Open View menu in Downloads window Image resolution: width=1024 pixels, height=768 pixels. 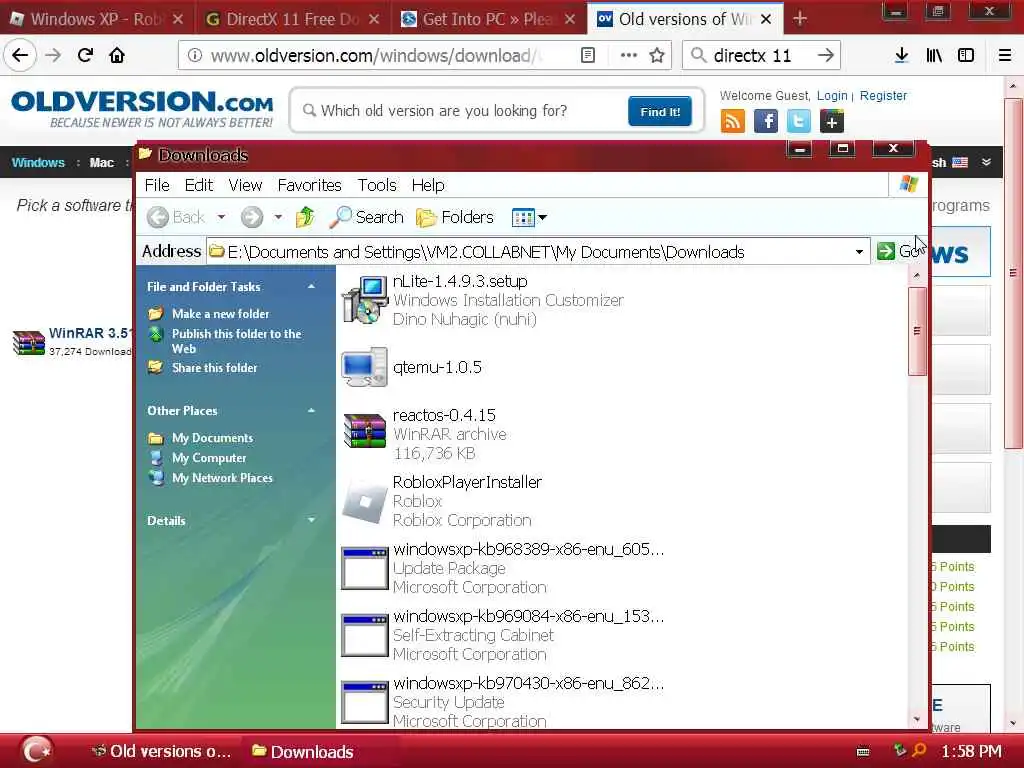(x=245, y=185)
